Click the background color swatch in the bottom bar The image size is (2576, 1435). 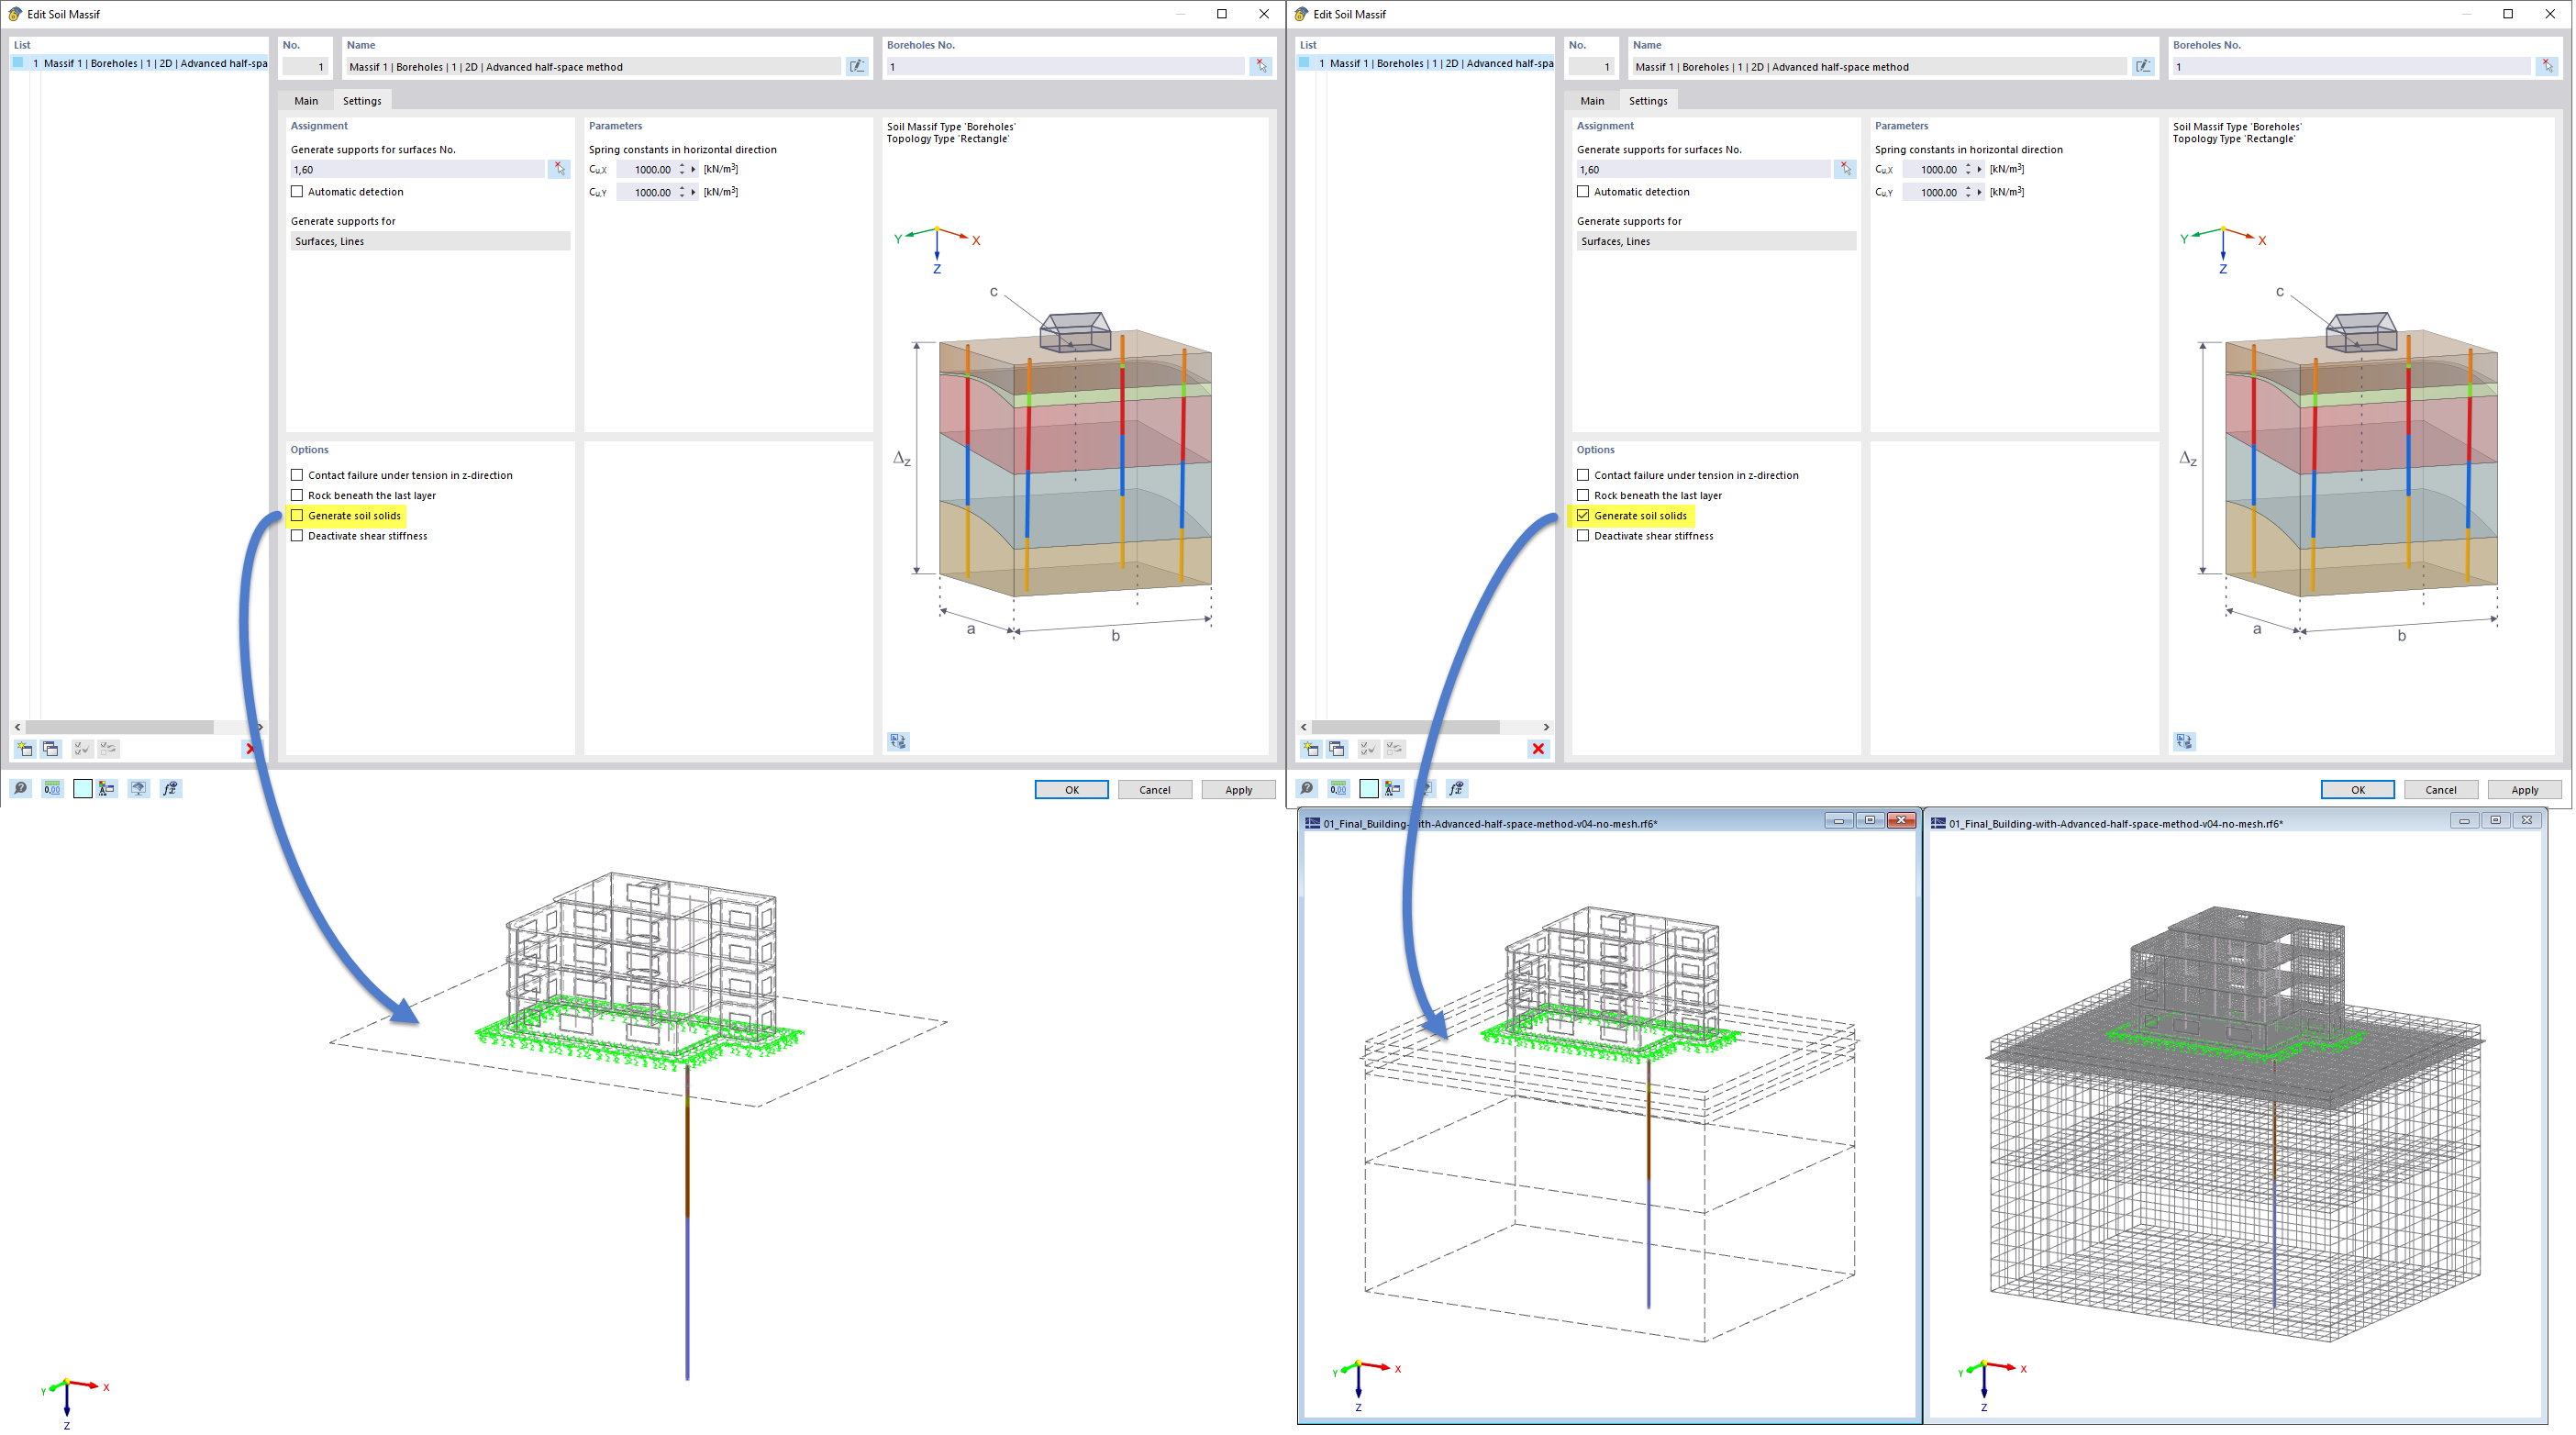pos(82,788)
